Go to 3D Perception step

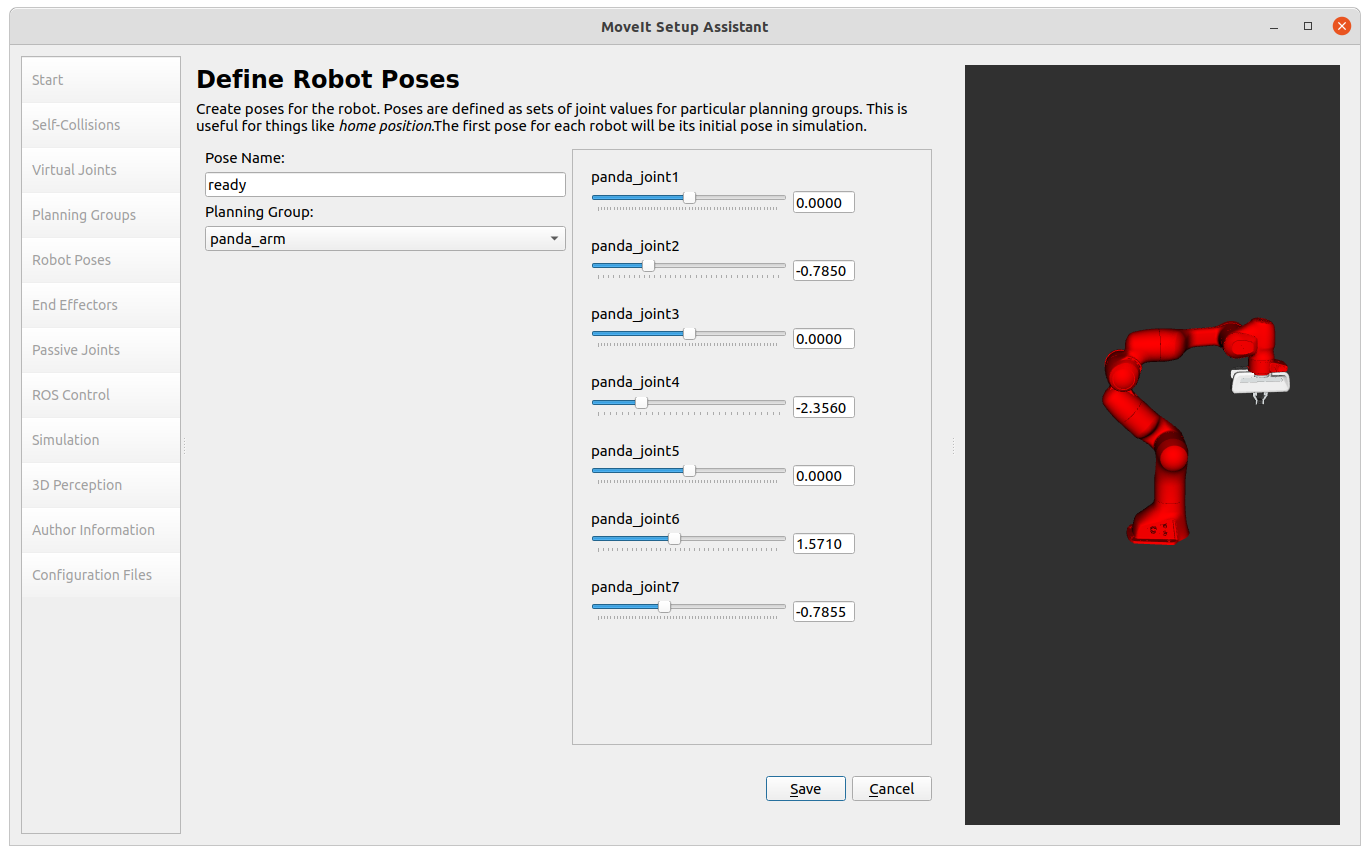[100, 485]
